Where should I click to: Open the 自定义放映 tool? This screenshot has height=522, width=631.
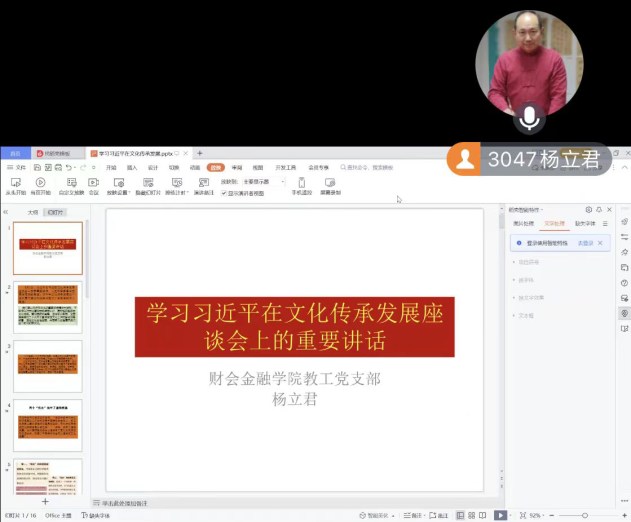click(72, 183)
